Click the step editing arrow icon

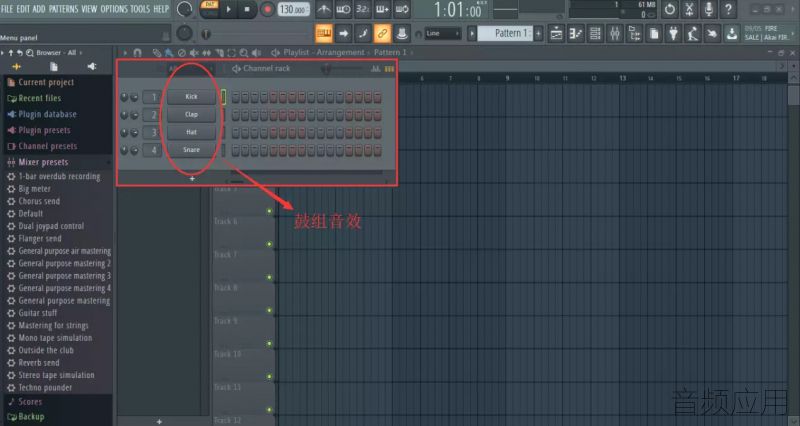343,34
